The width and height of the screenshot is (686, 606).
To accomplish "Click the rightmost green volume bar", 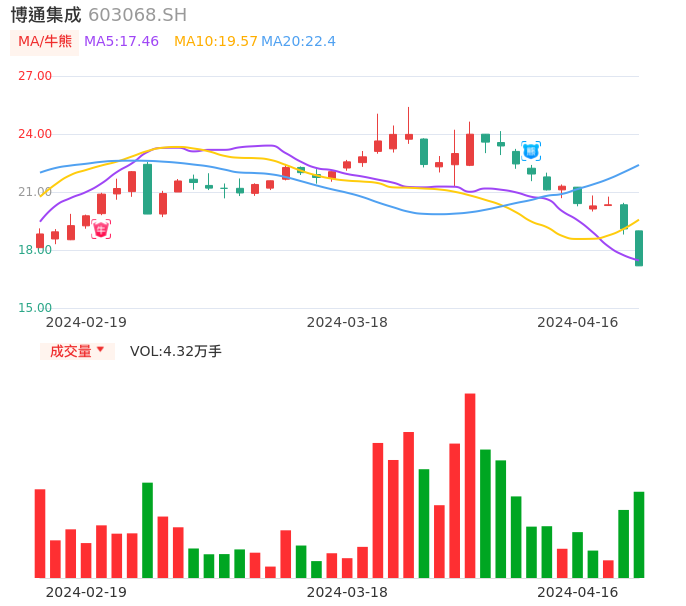I will coord(639,534).
